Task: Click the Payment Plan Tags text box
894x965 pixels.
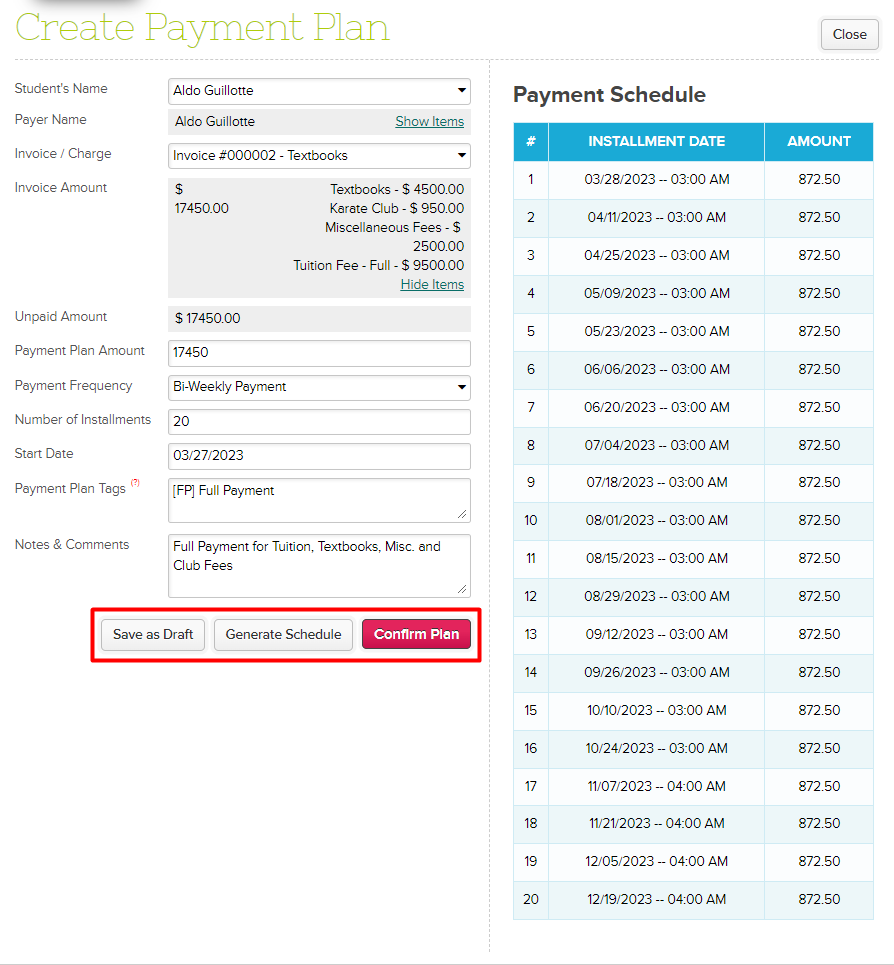Action: [x=319, y=500]
